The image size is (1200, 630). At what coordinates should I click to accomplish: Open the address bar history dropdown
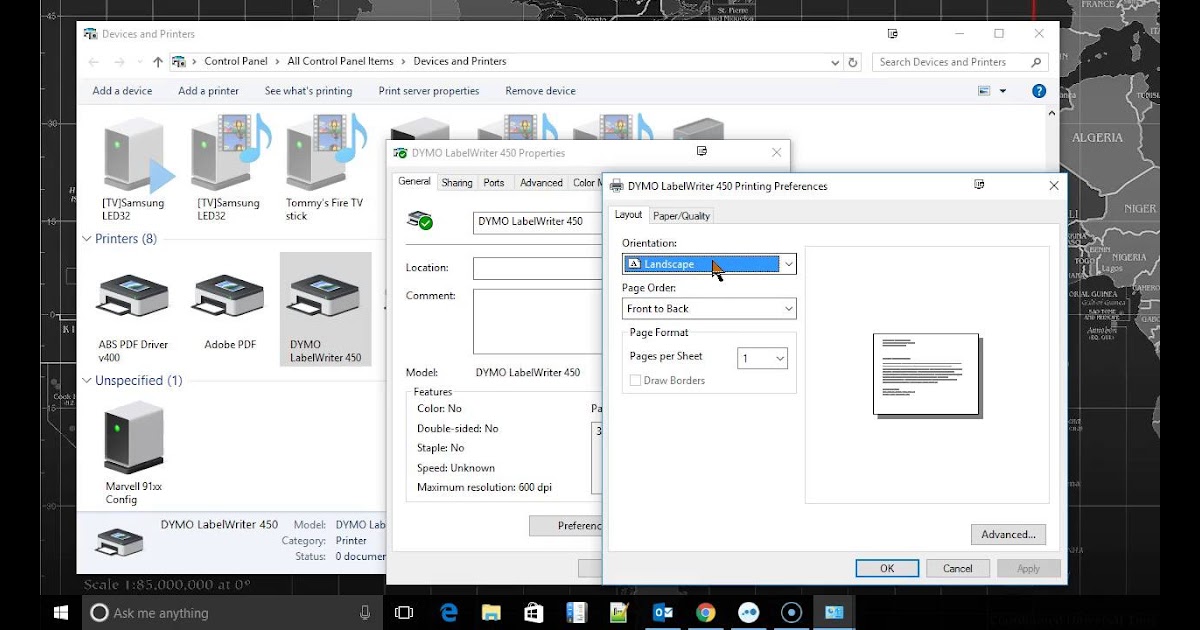836,62
